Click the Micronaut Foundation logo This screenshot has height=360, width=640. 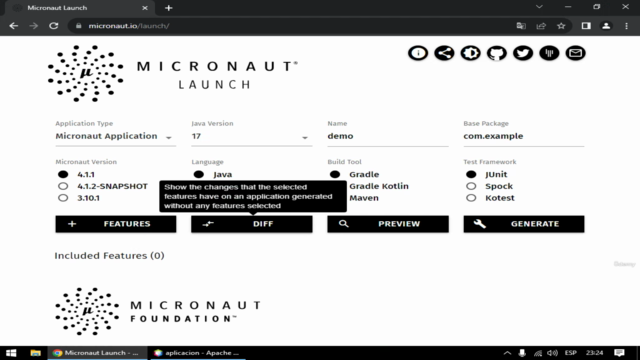(158, 311)
